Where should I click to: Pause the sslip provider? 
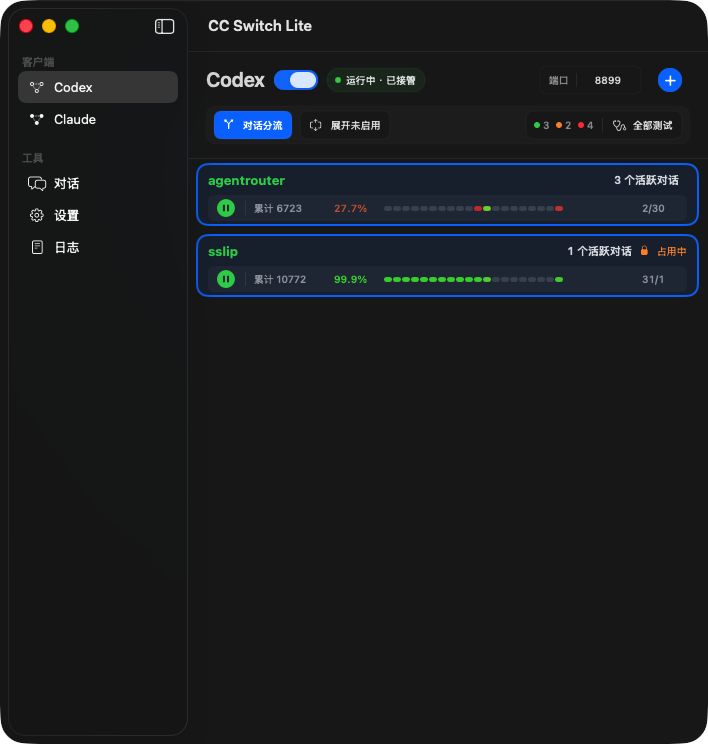[x=226, y=279]
